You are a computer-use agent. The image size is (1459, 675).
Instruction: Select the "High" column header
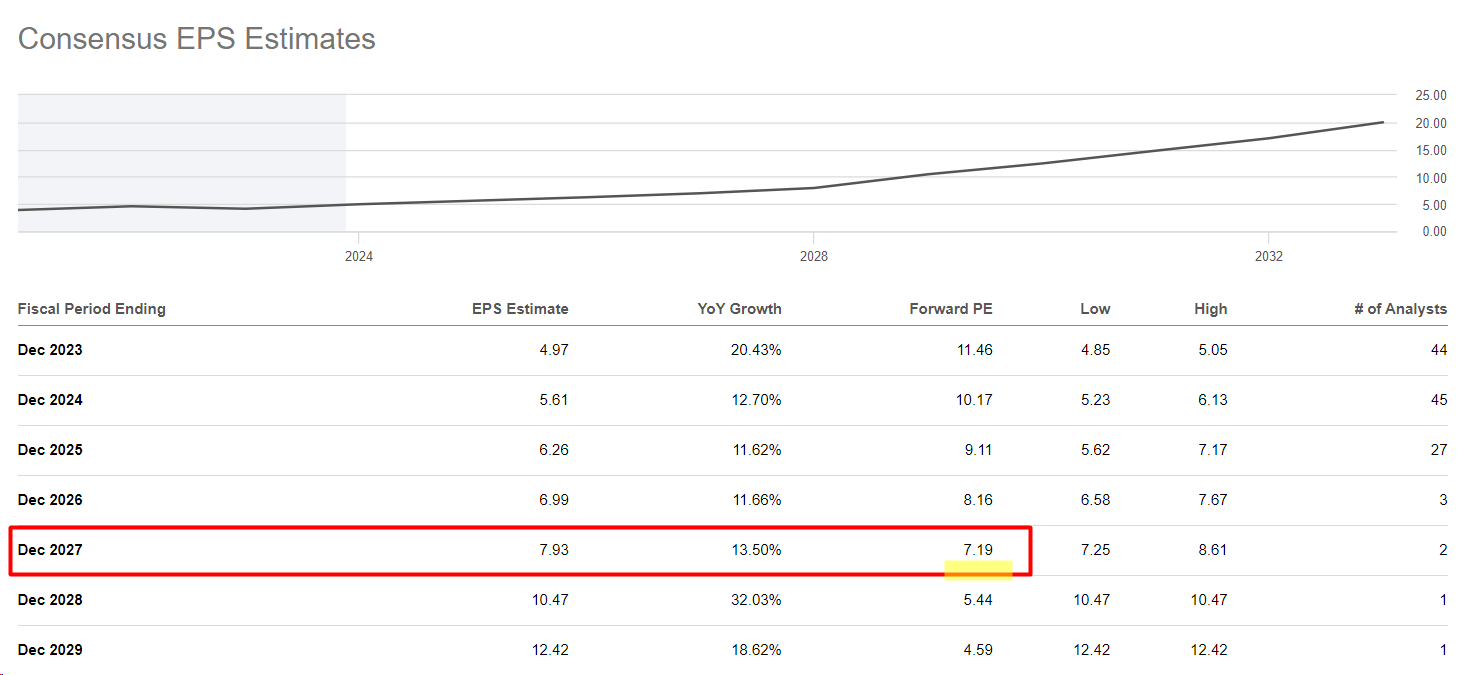[x=1210, y=309]
